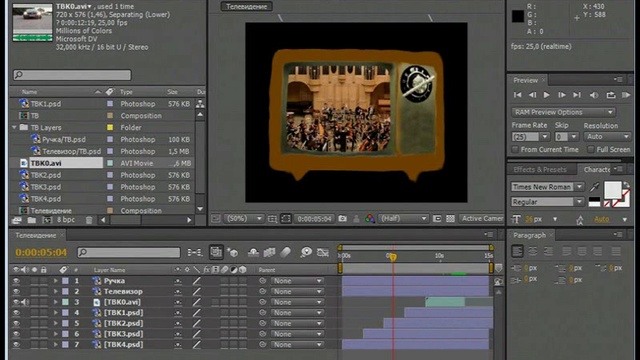Screen dimensions: 640x360
Task: Hide the Ручка layer
Action: 16,281
